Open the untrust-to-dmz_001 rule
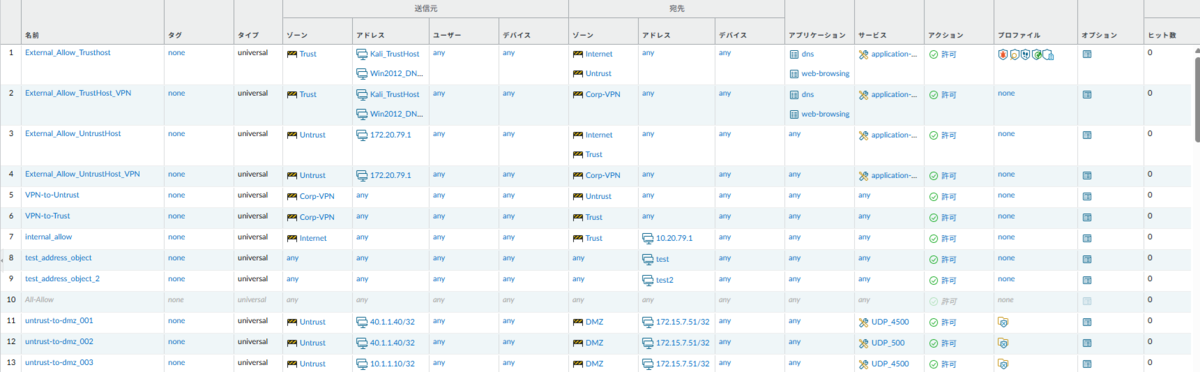The height and width of the screenshot is (372, 1200). pyautogui.click(x=59, y=320)
